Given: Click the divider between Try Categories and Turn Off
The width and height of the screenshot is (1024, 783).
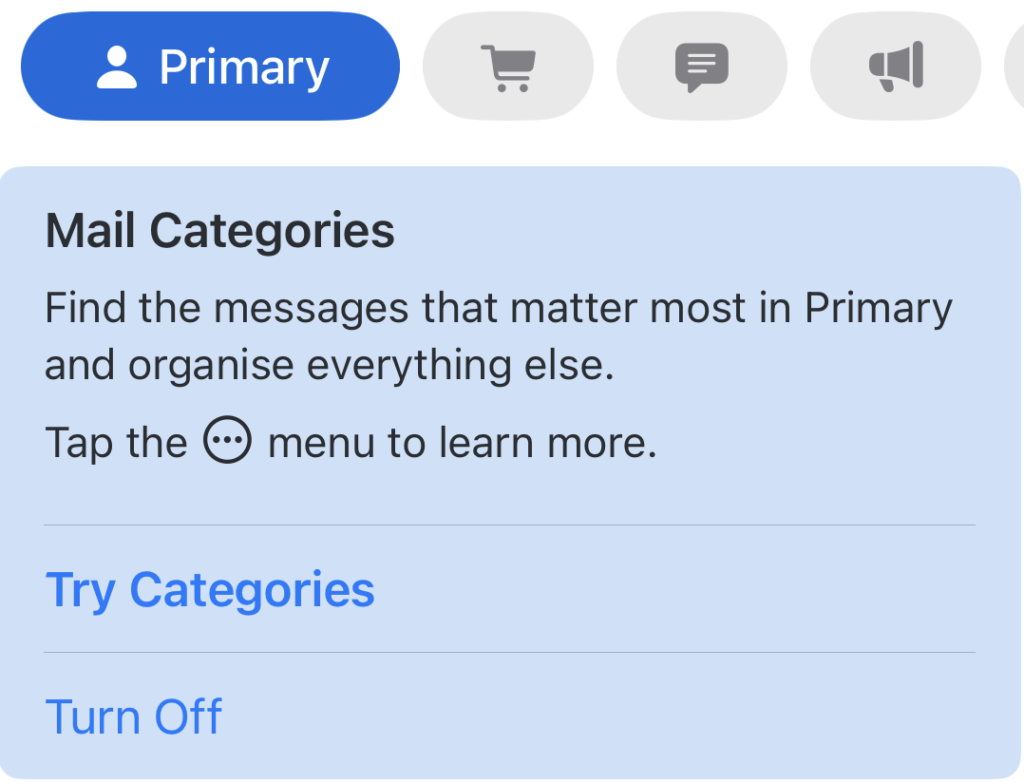Looking at the screenshot, I should [x=510, y=653].
